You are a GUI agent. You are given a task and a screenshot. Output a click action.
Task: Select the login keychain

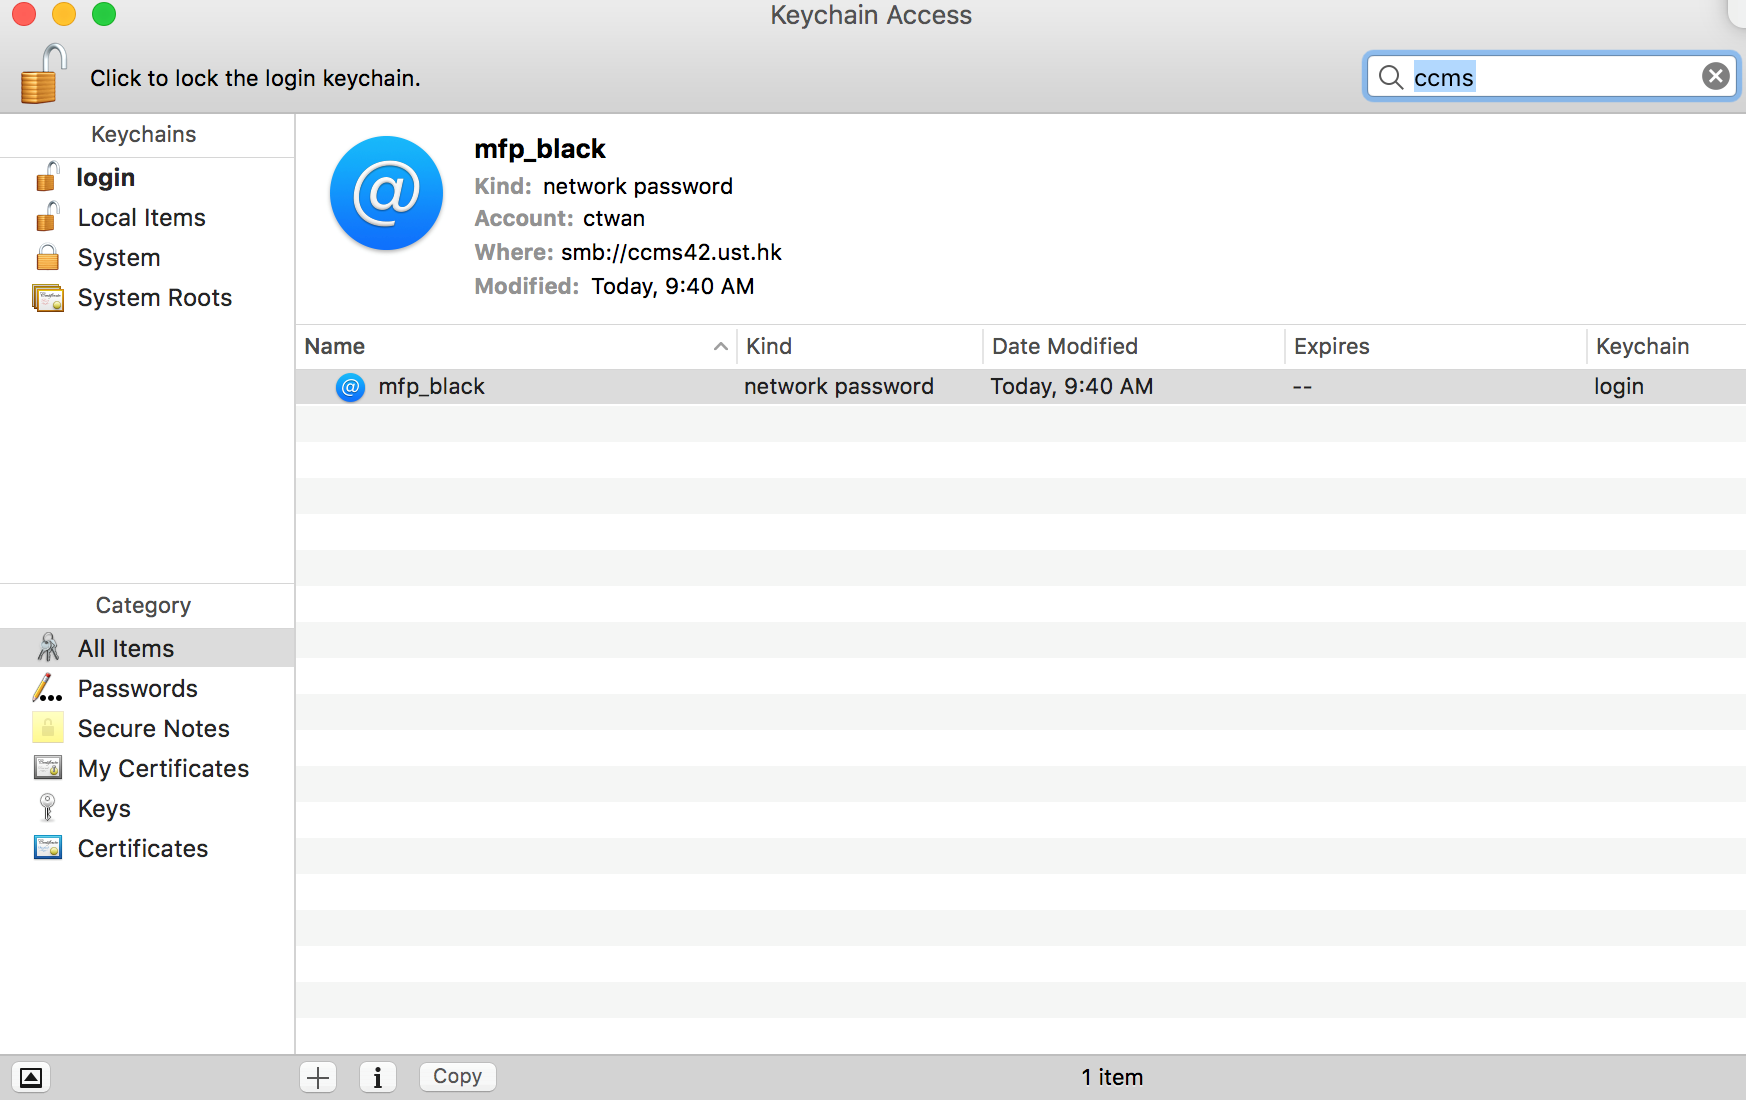click(105, 178)
